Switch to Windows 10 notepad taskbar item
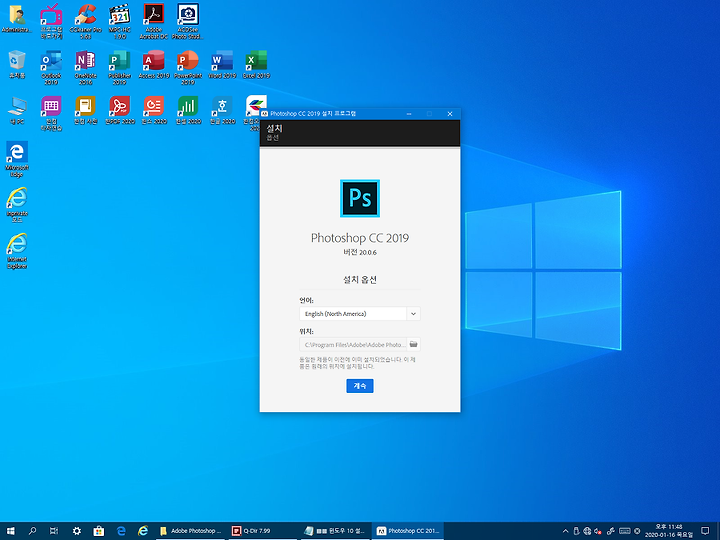Viewport: 720px width, 540px height. tap(335, 531)
